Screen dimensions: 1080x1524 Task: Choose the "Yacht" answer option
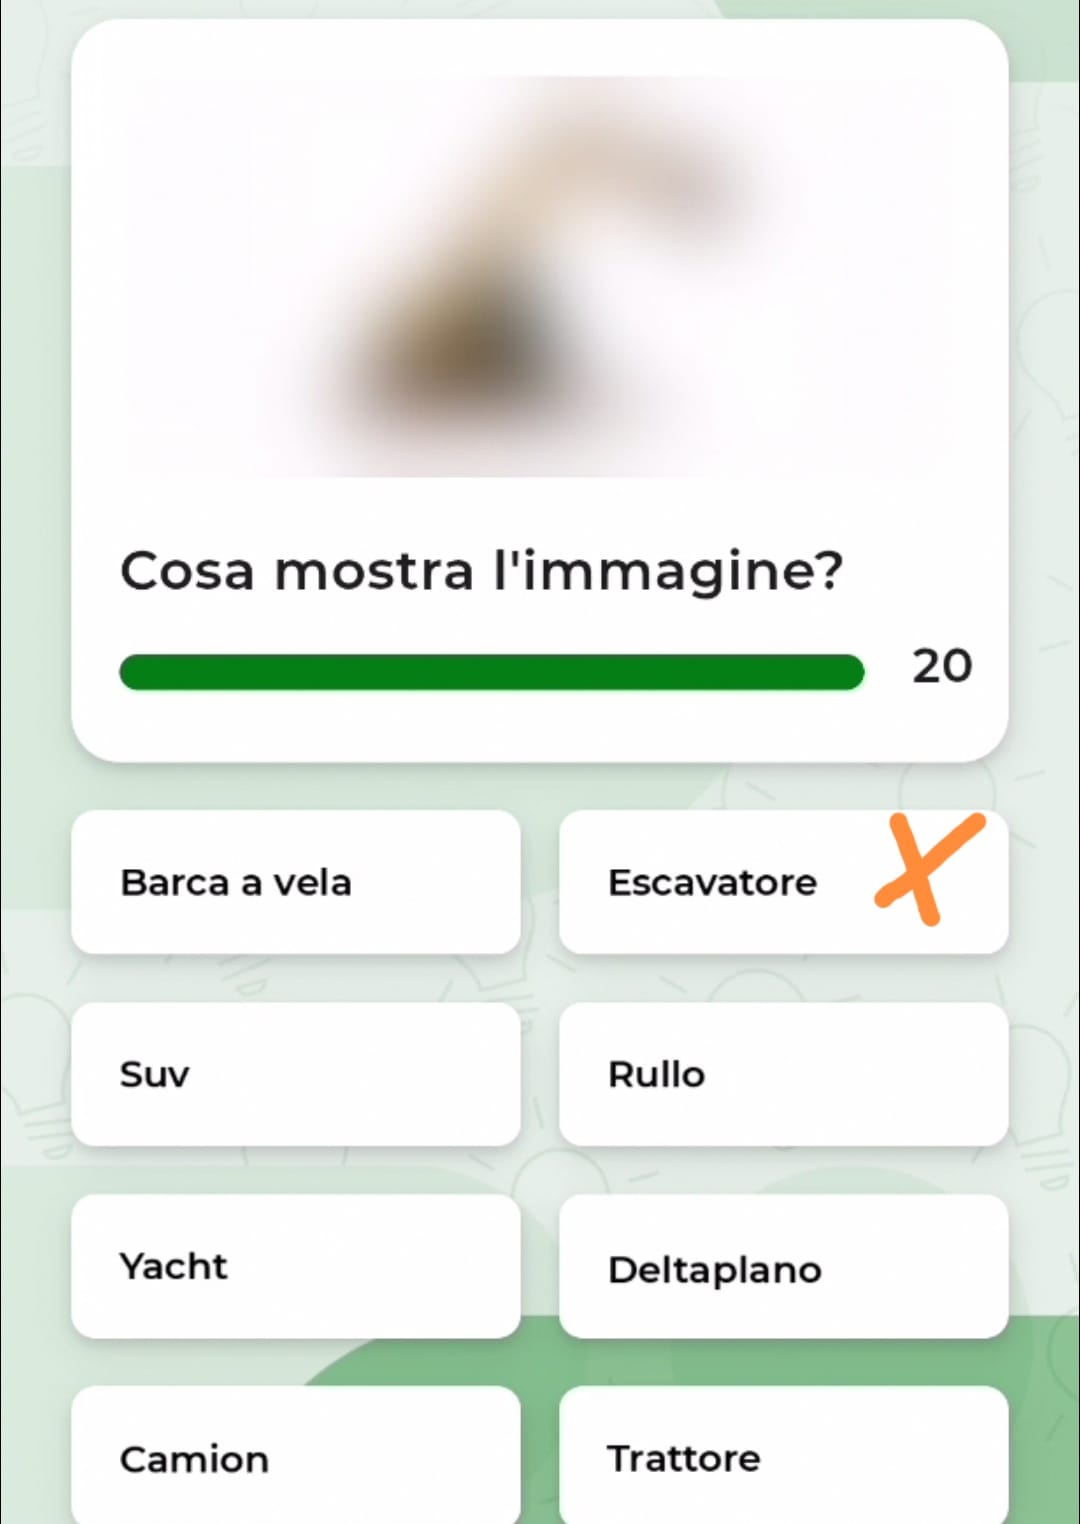(x=296, y=1266)
